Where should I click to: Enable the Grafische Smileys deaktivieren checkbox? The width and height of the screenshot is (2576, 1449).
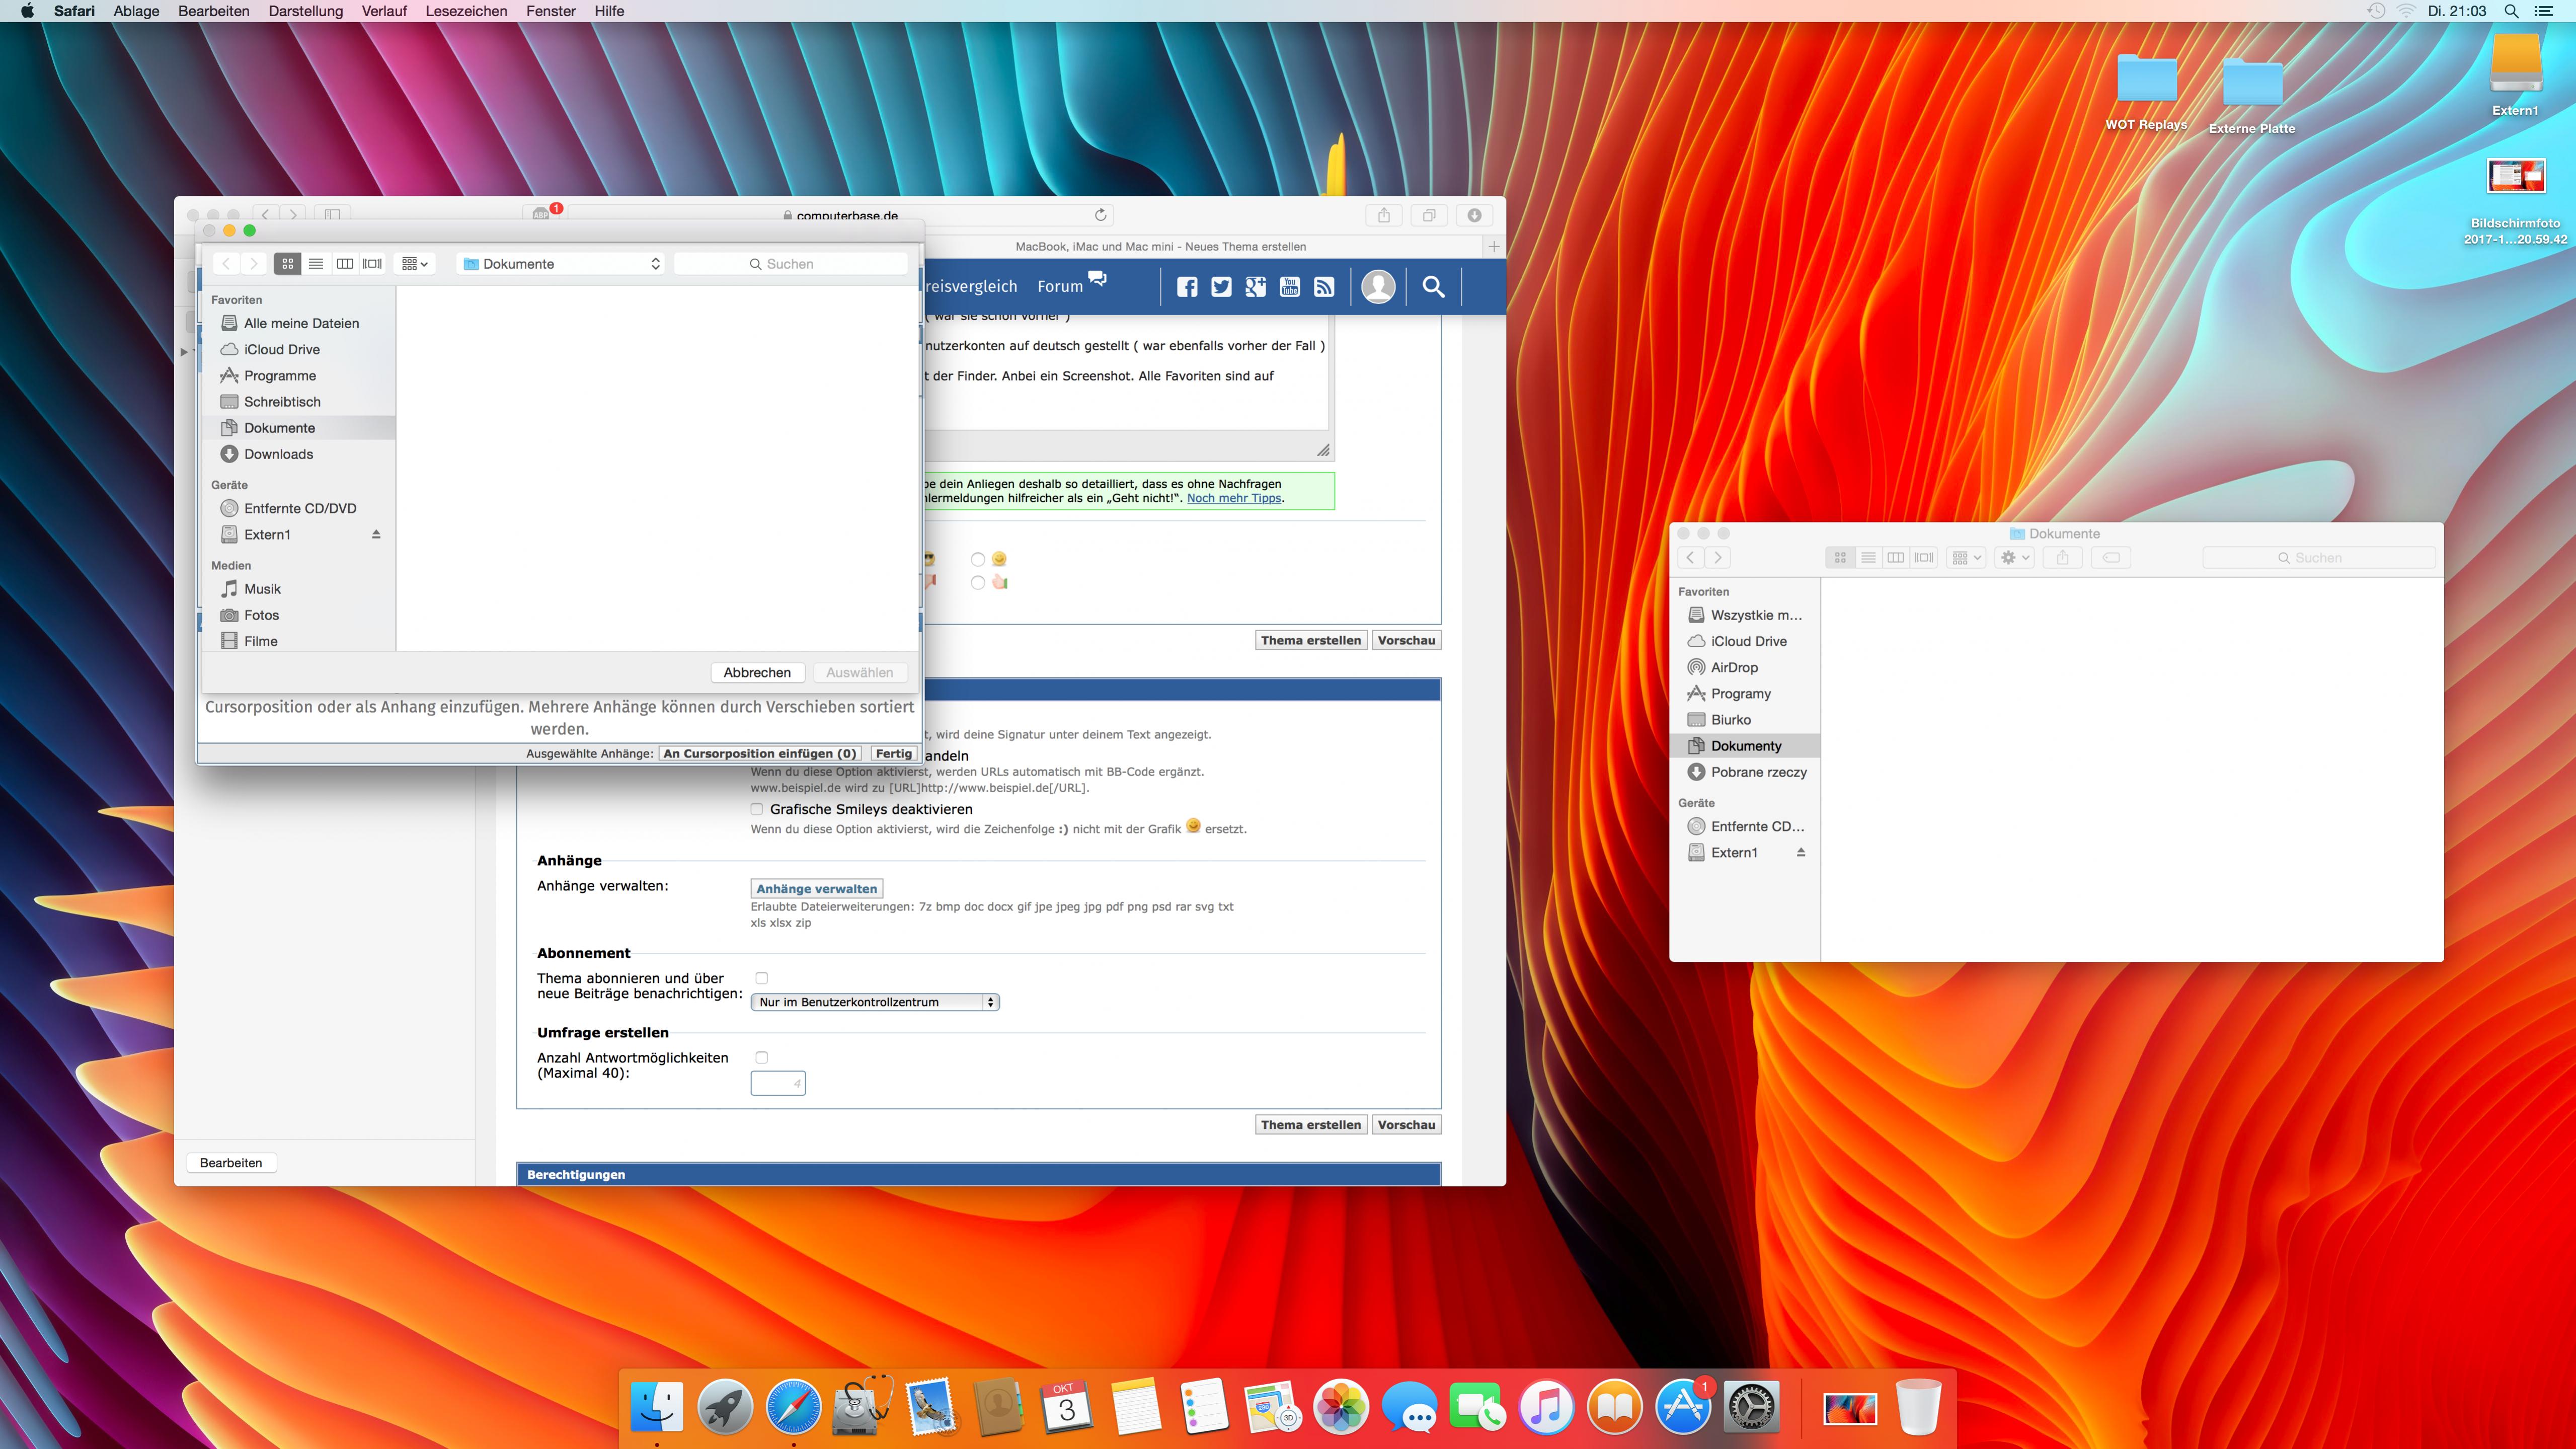pyautogui.click(x=757, y=810)
